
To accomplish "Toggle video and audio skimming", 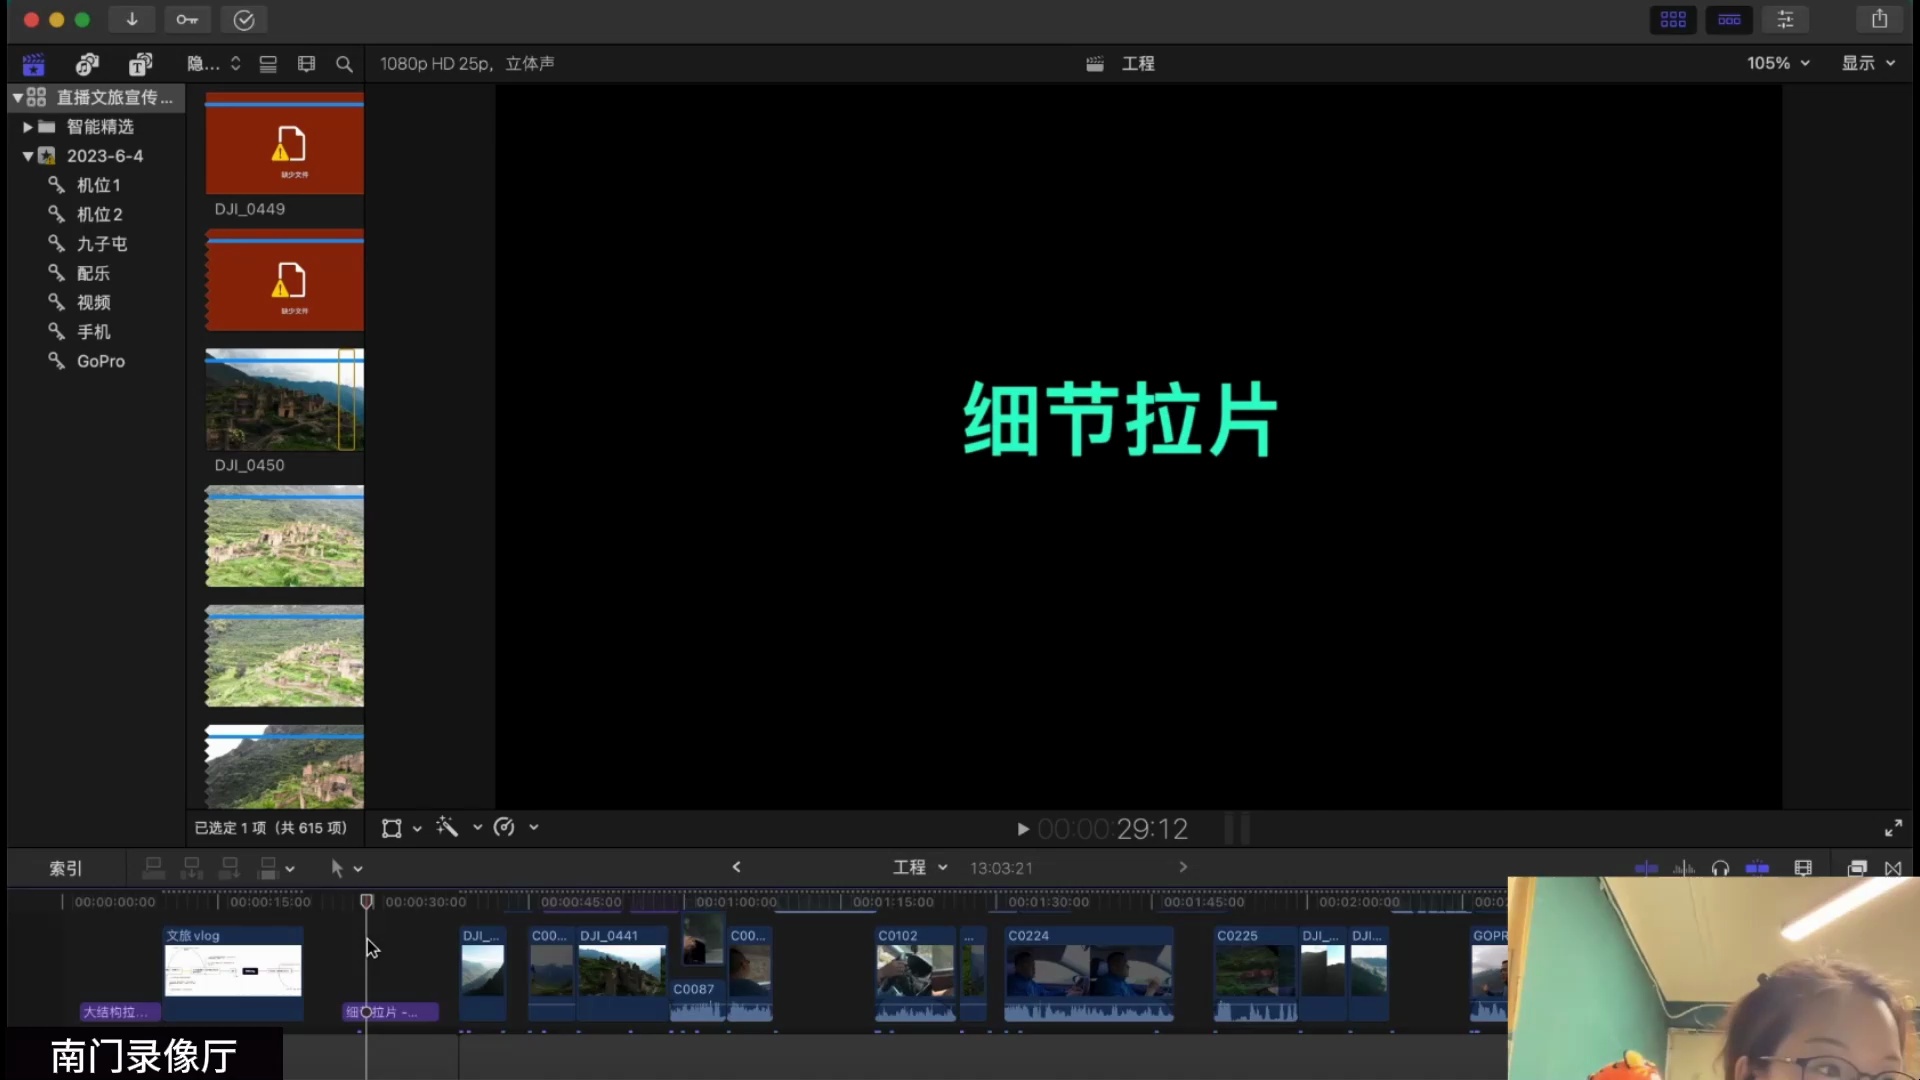I will (1646, 868).
